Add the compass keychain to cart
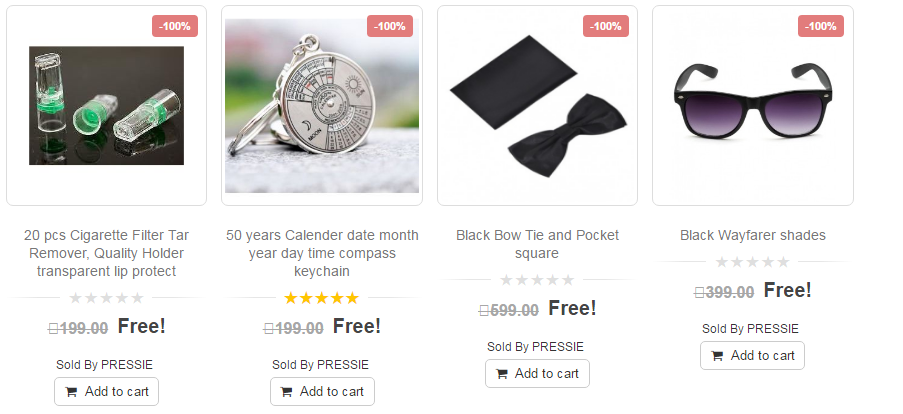Image resolution: width=903 pixels, height=414 pixels. coord(322,392)
